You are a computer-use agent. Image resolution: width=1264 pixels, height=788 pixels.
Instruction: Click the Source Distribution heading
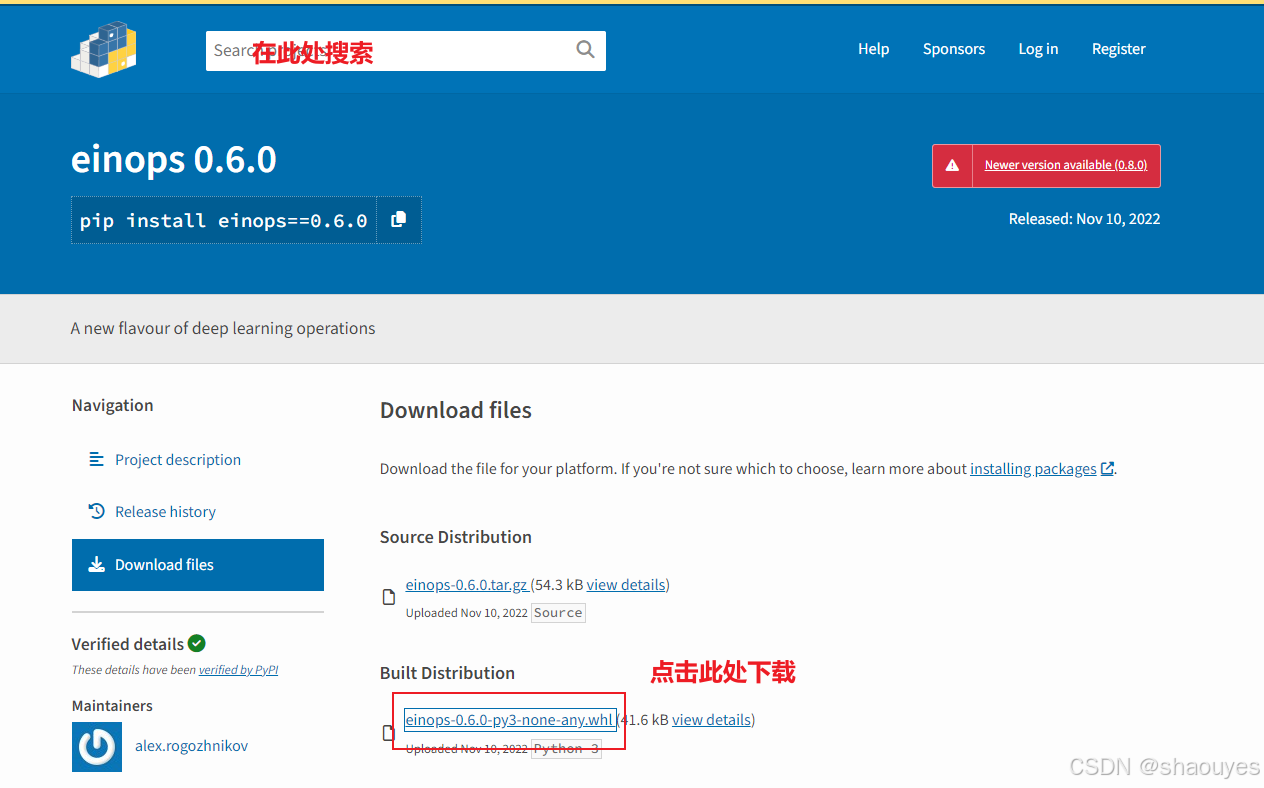456,537
